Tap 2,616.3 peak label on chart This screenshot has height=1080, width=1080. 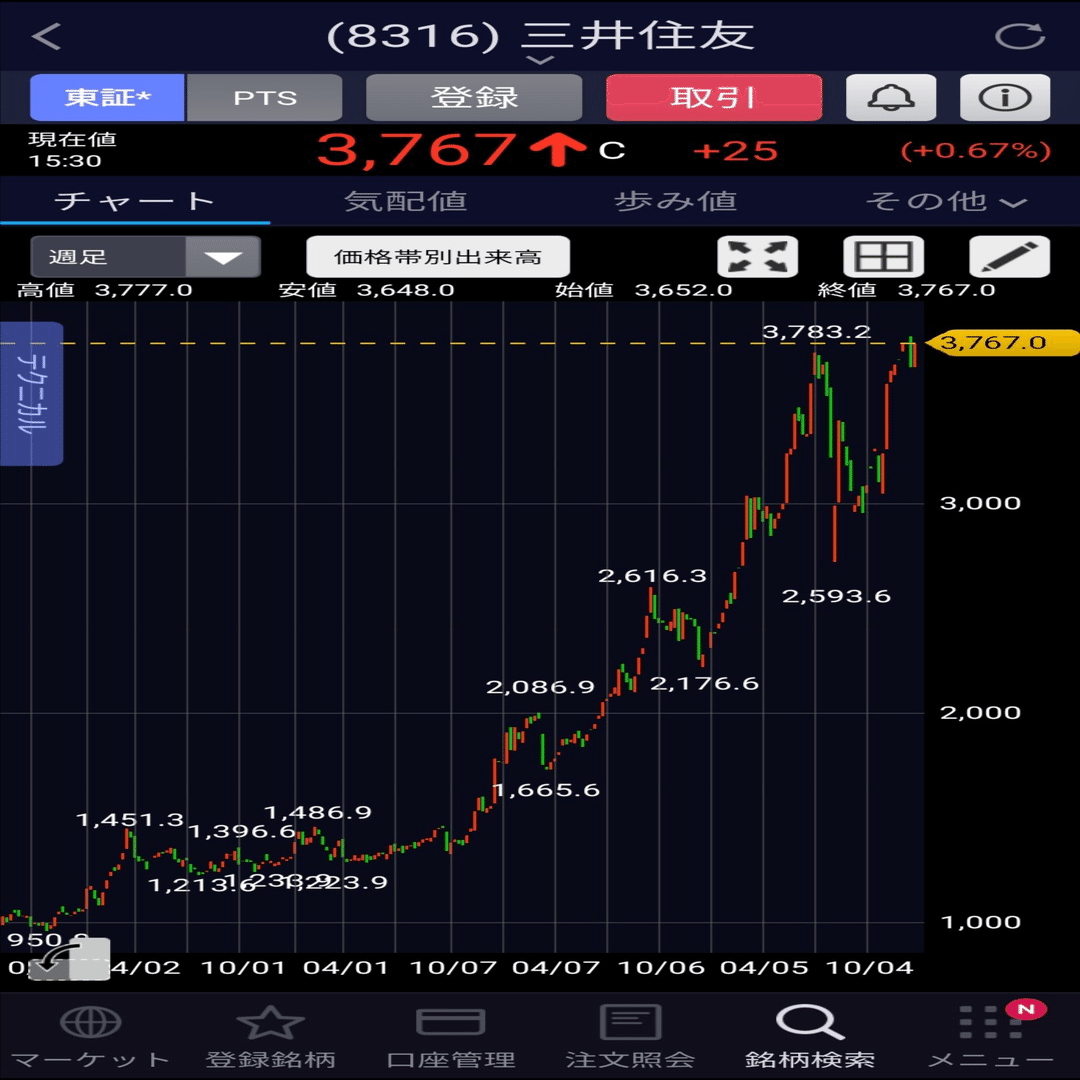point(652,576)
